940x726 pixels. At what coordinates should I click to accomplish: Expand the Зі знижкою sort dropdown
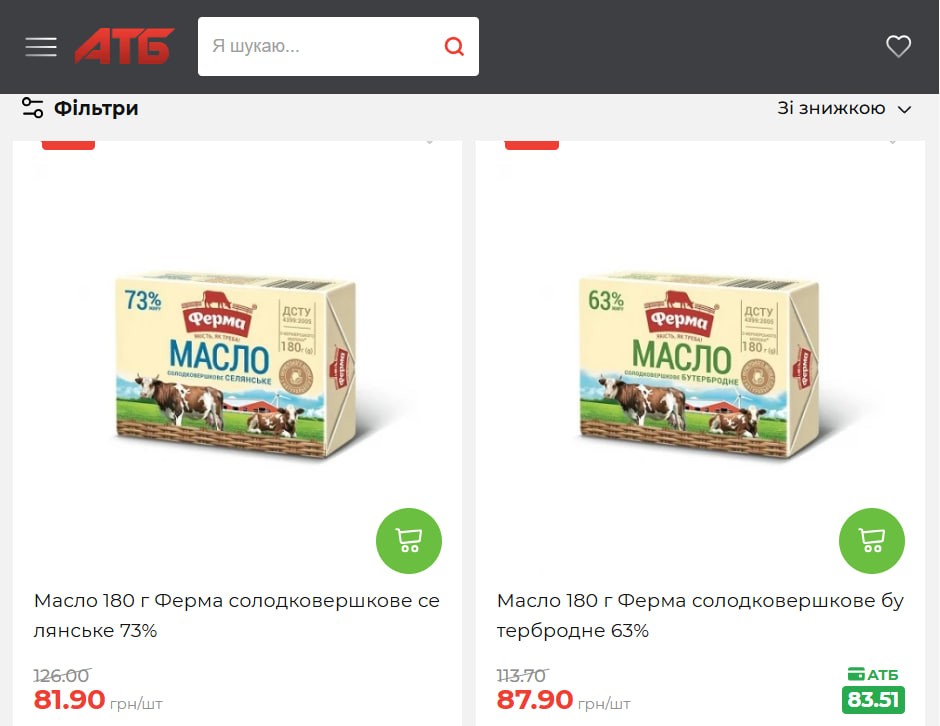pyautogui.click(x=844, y=108)
